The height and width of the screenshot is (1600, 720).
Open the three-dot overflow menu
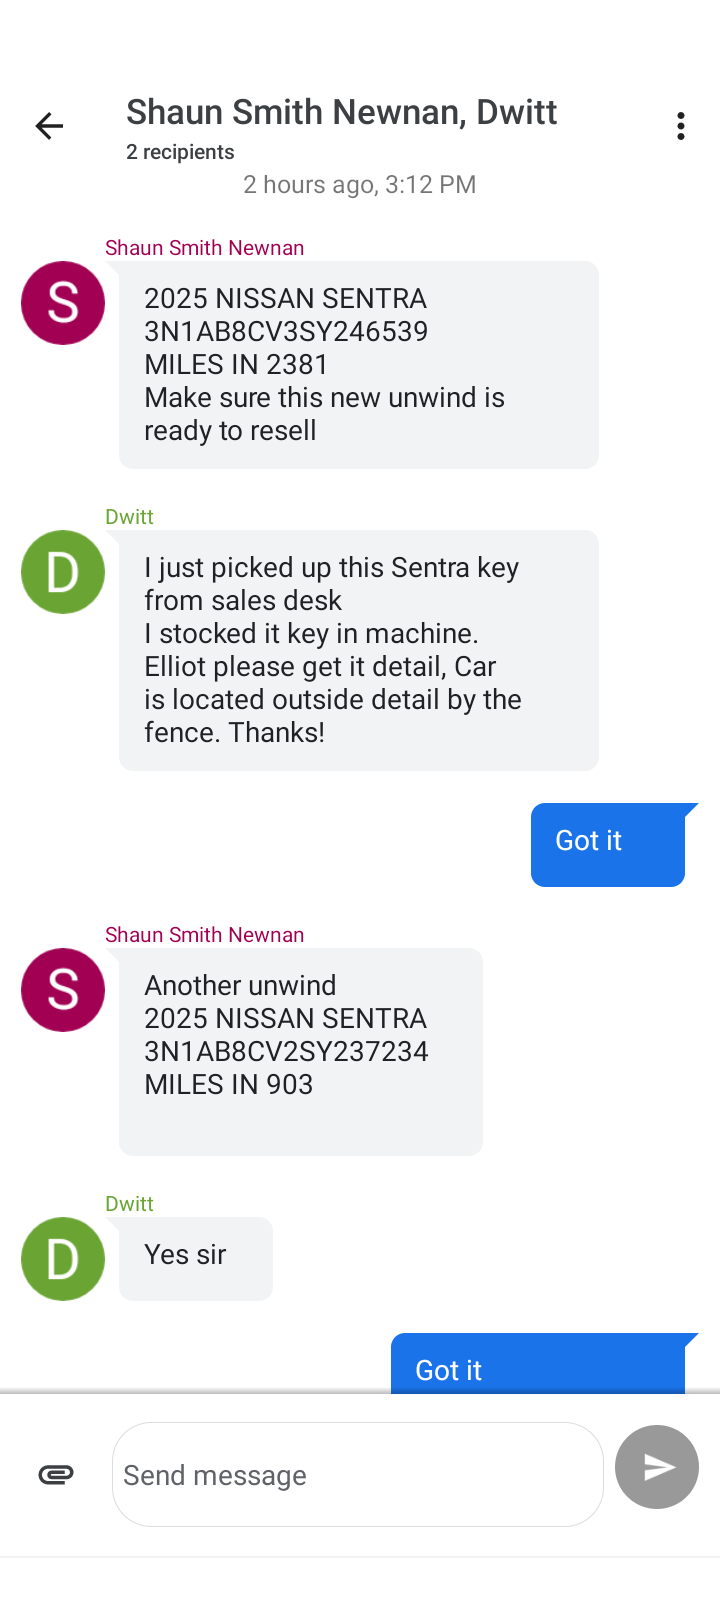680,126
